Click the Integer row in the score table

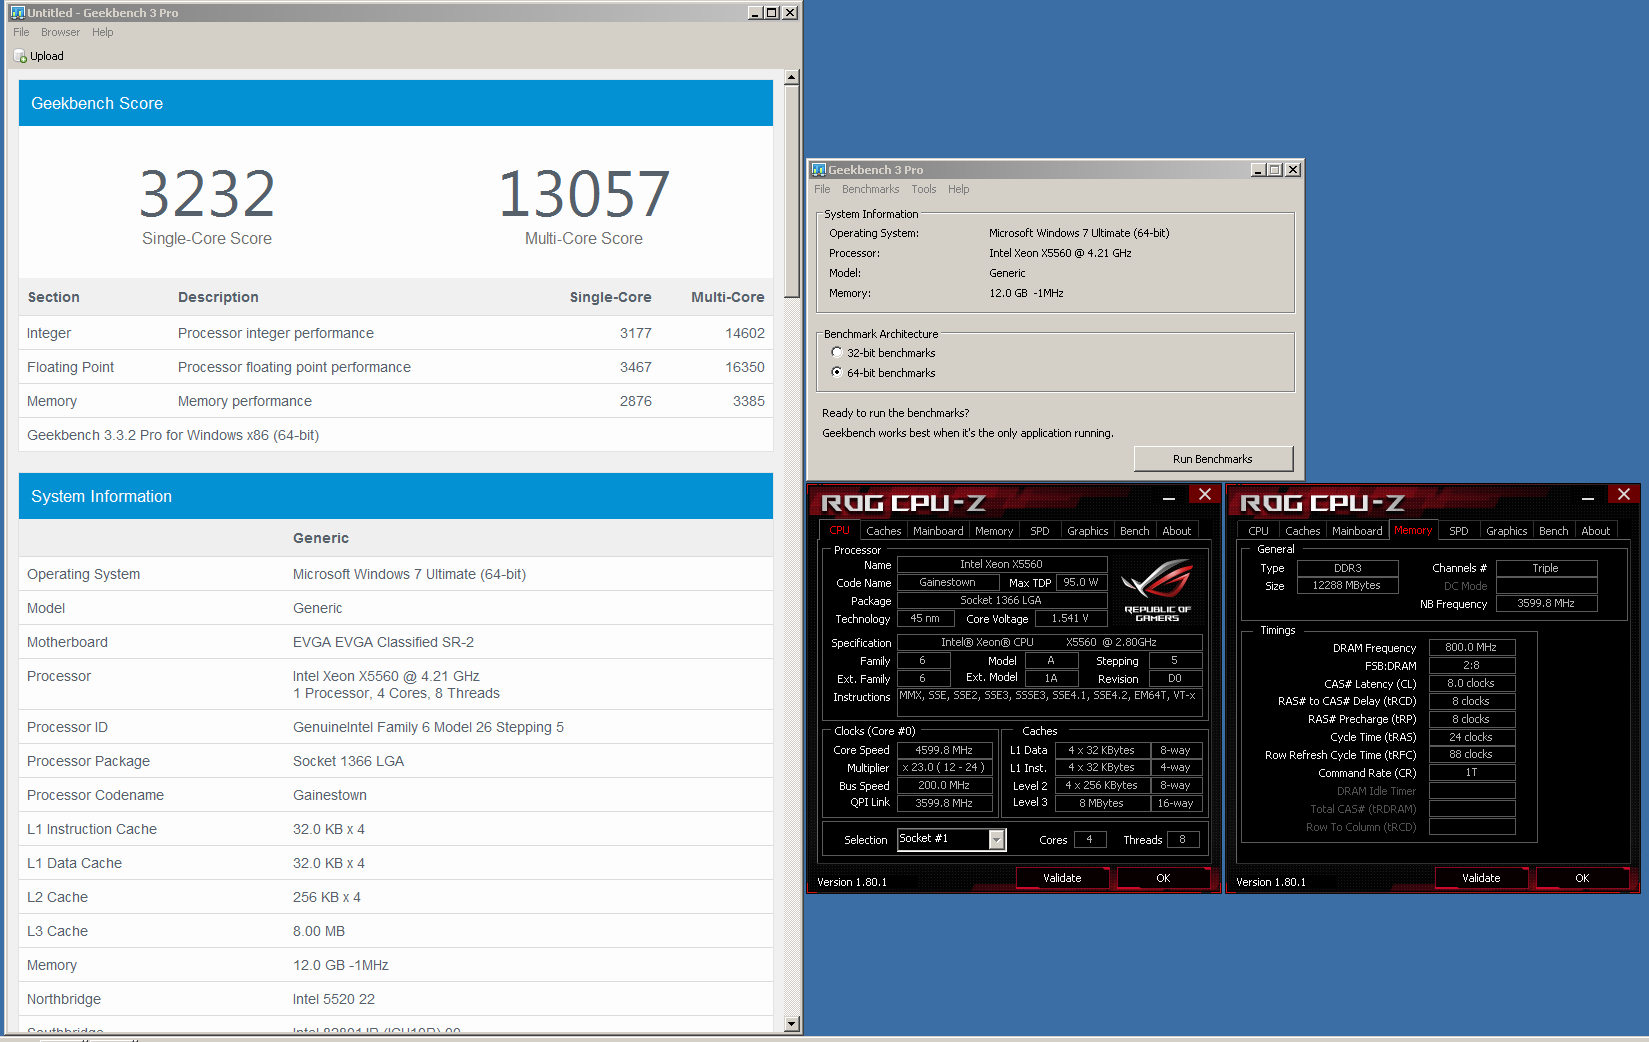(396, 333)
